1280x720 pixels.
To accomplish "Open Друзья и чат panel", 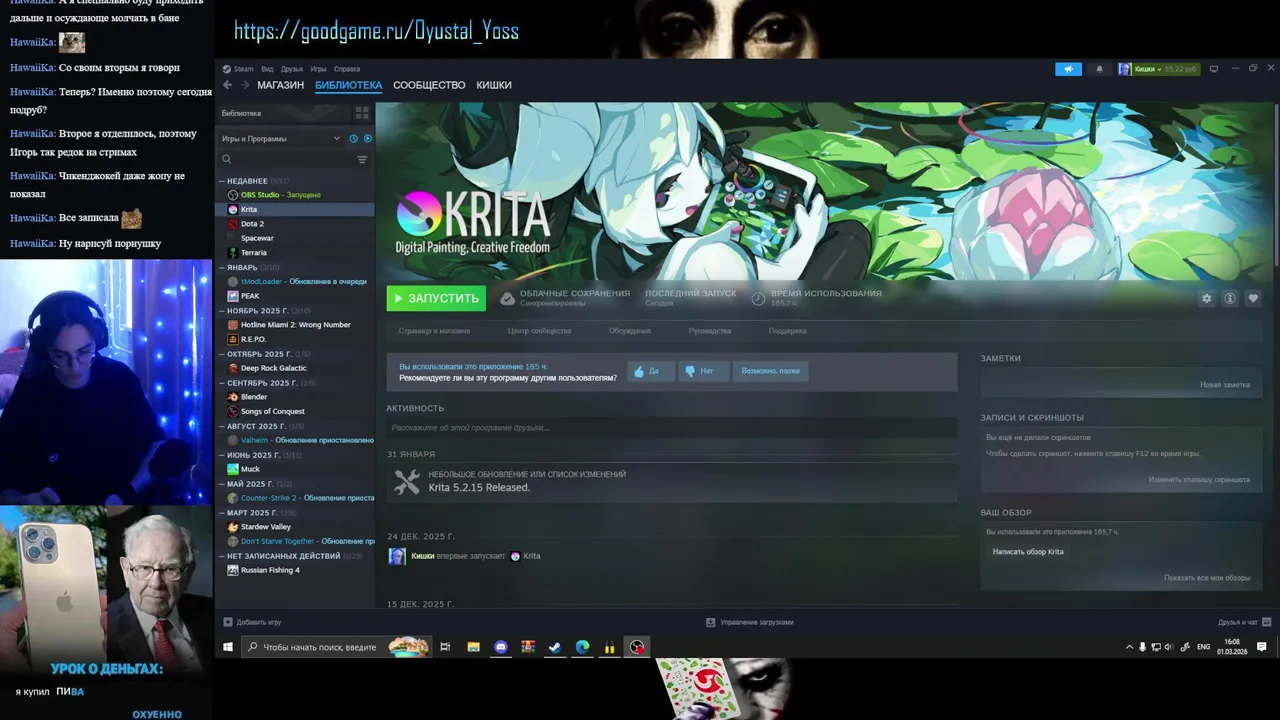I will click(1243, 622).
